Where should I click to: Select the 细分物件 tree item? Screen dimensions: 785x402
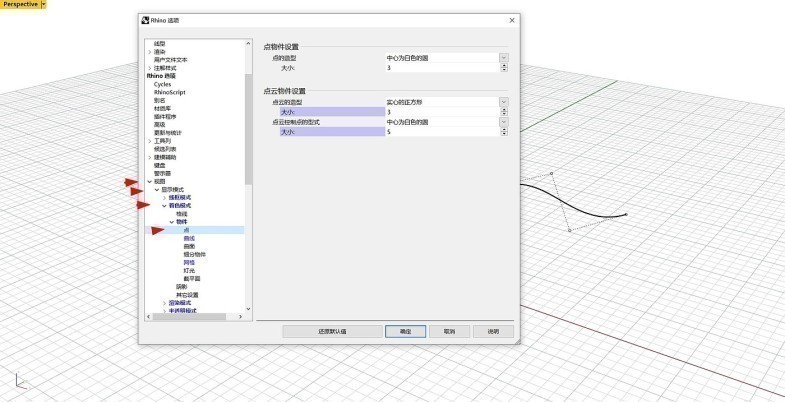(x=195, y=254)
